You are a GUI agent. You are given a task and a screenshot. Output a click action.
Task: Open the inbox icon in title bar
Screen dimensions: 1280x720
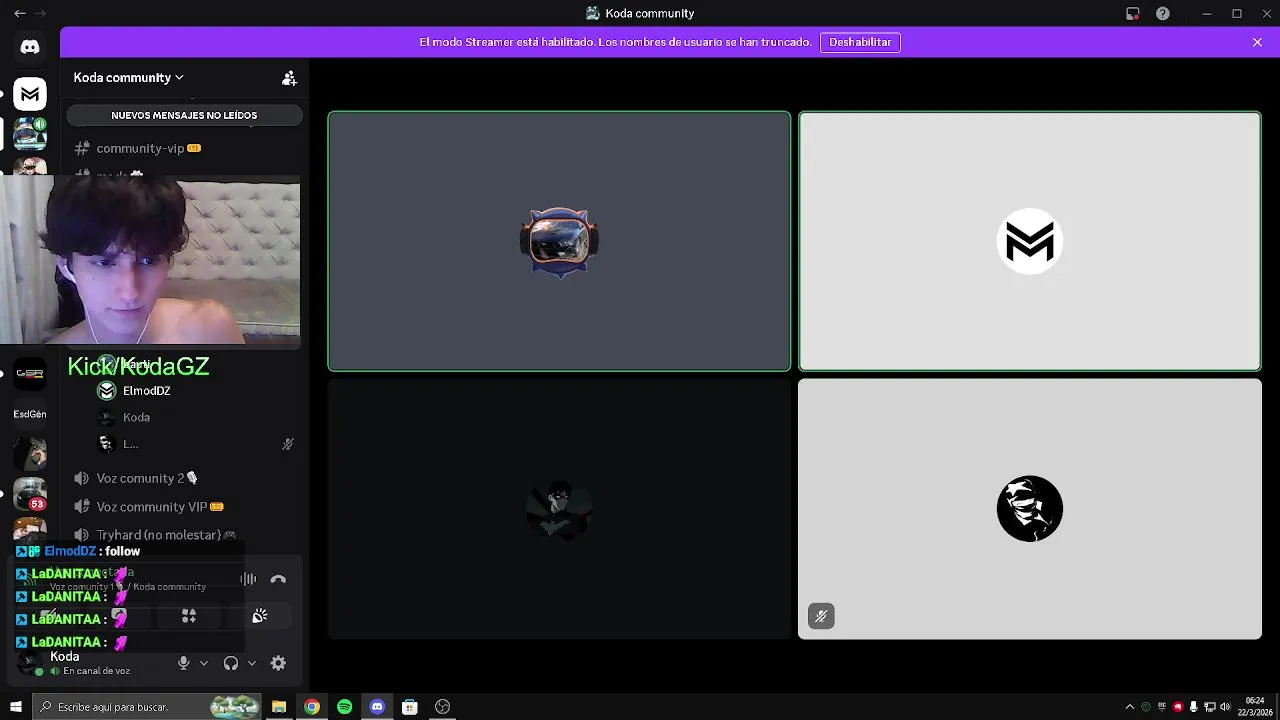[1133, 13]
